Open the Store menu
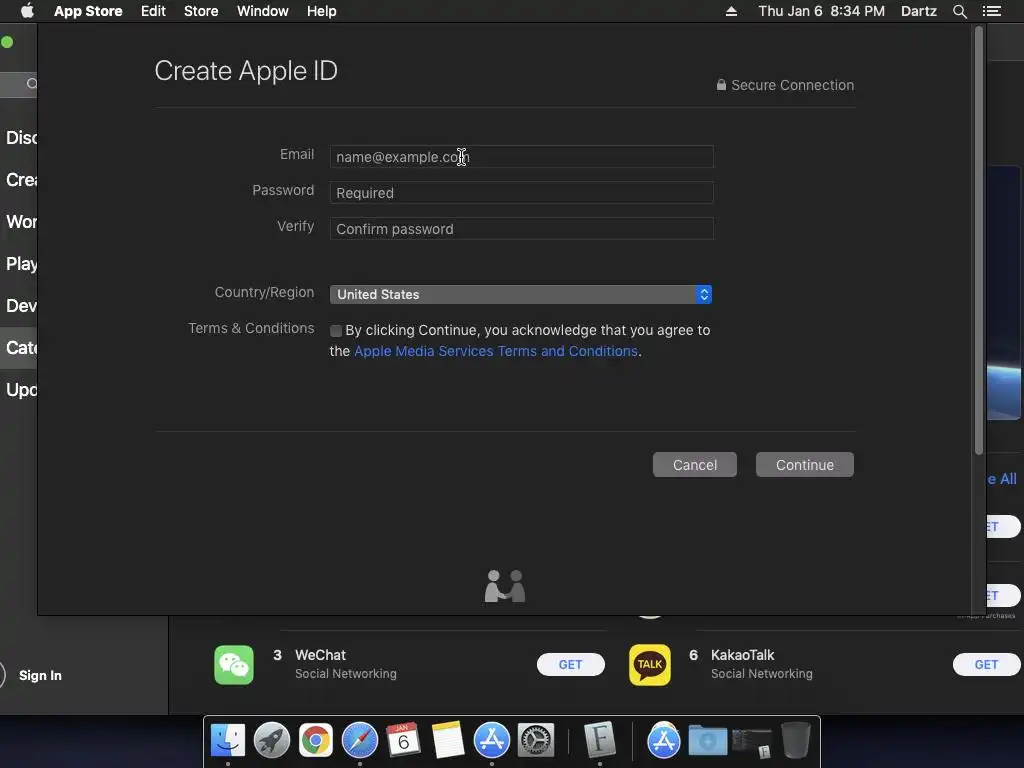 [201, 11]
